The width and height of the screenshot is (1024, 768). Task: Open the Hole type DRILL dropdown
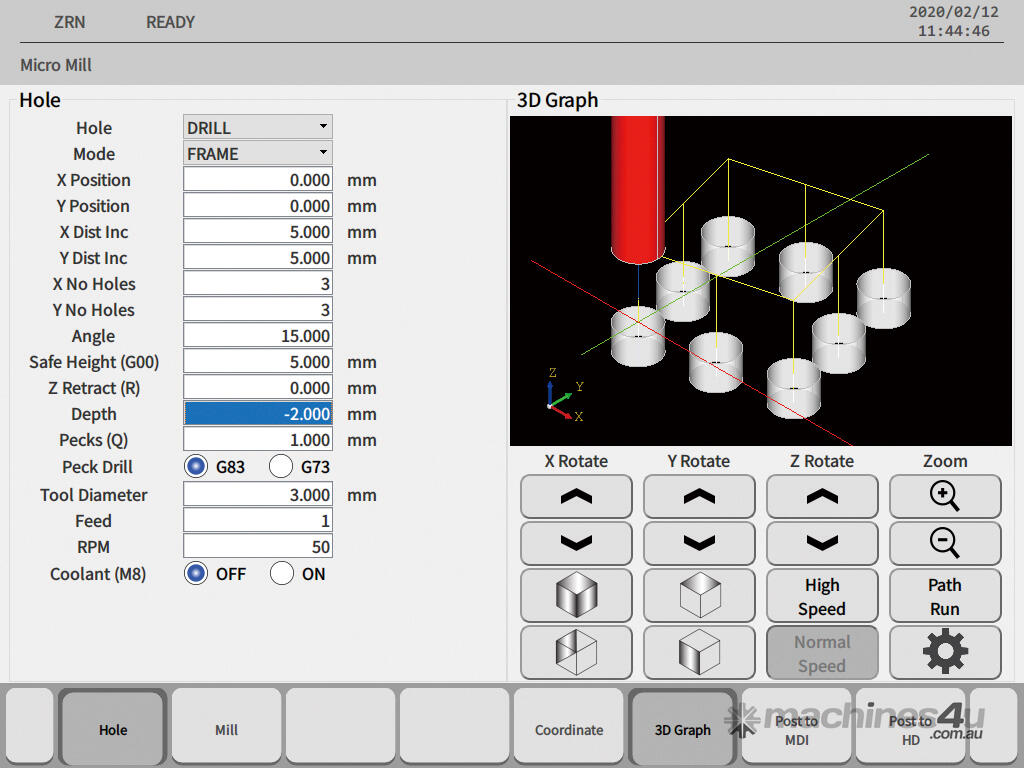coord(258,128)
